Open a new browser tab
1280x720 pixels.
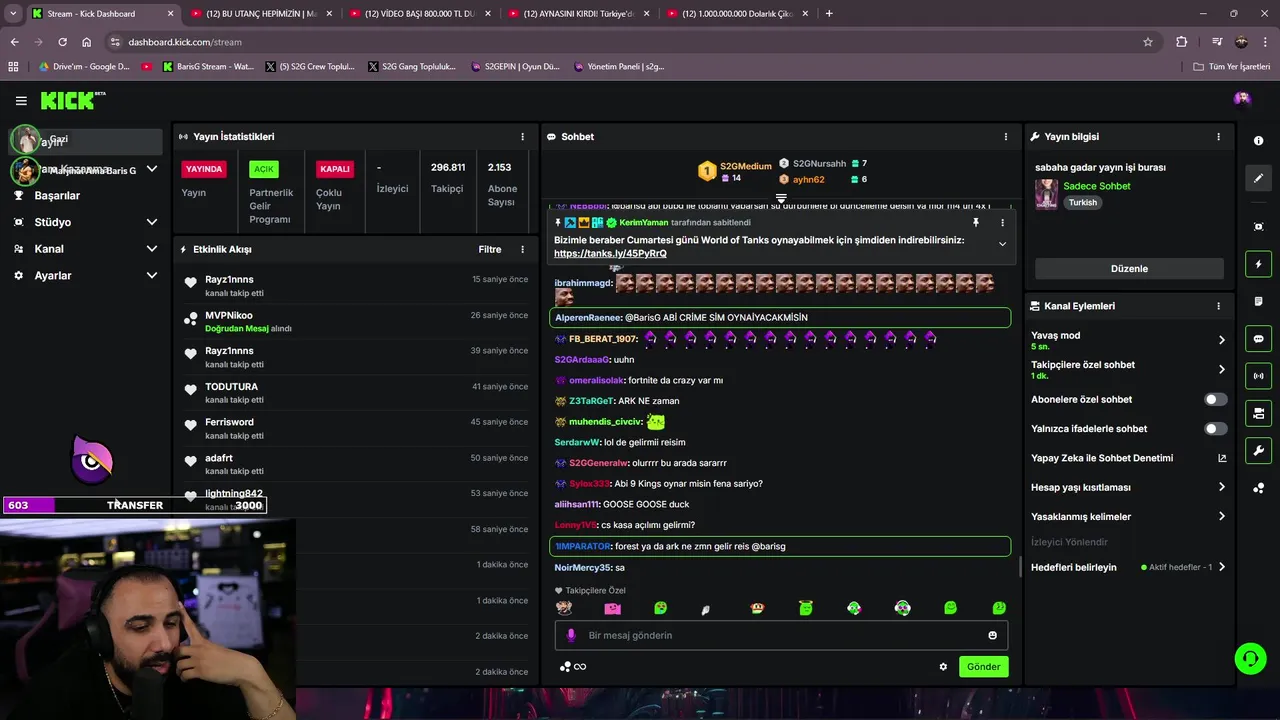point(829,13)
